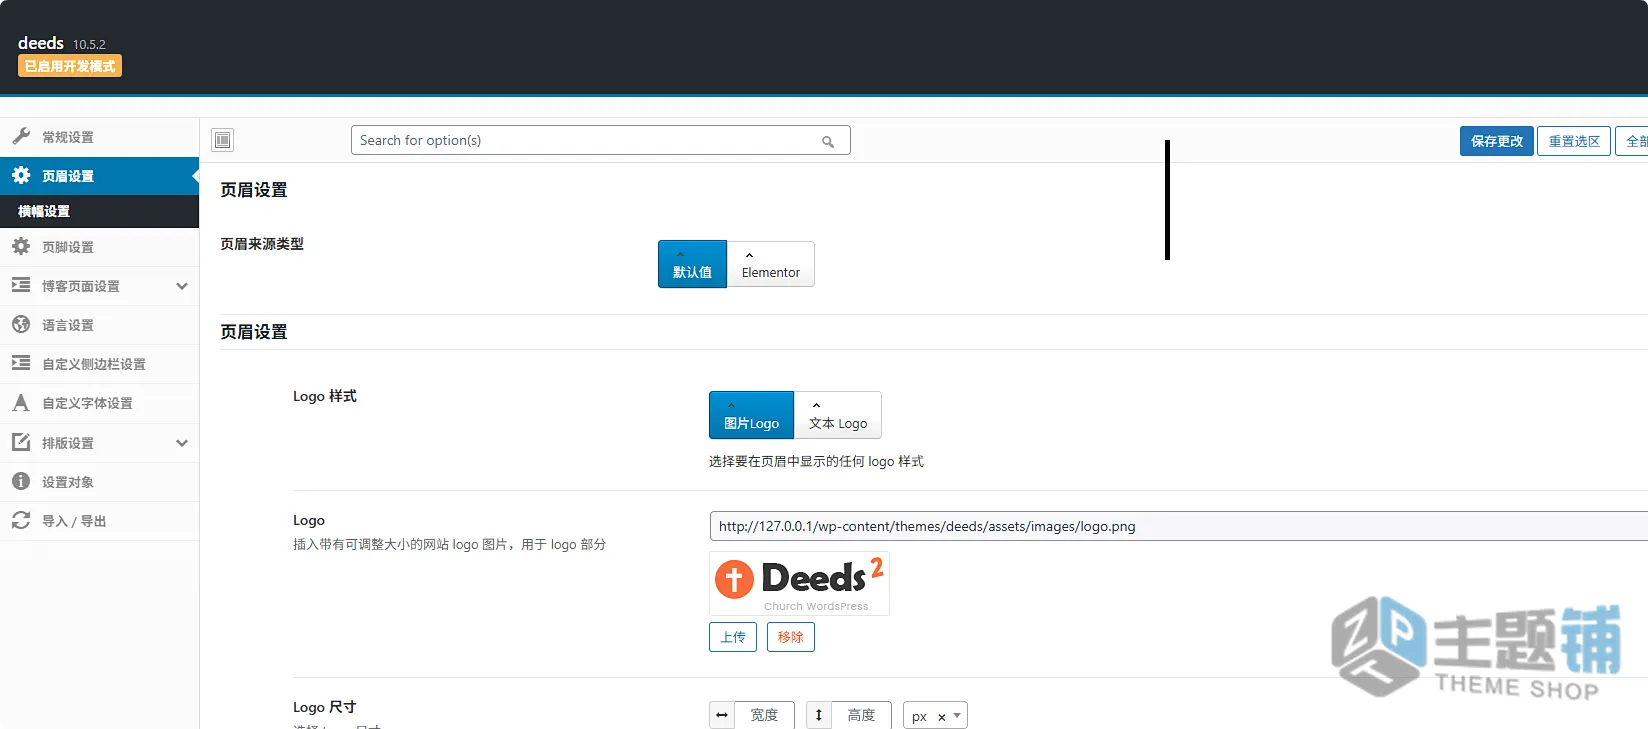The width and height of the screenshot is (1648, 729).
Task: Click 重置选区 button
Action: pos(1574,141)
